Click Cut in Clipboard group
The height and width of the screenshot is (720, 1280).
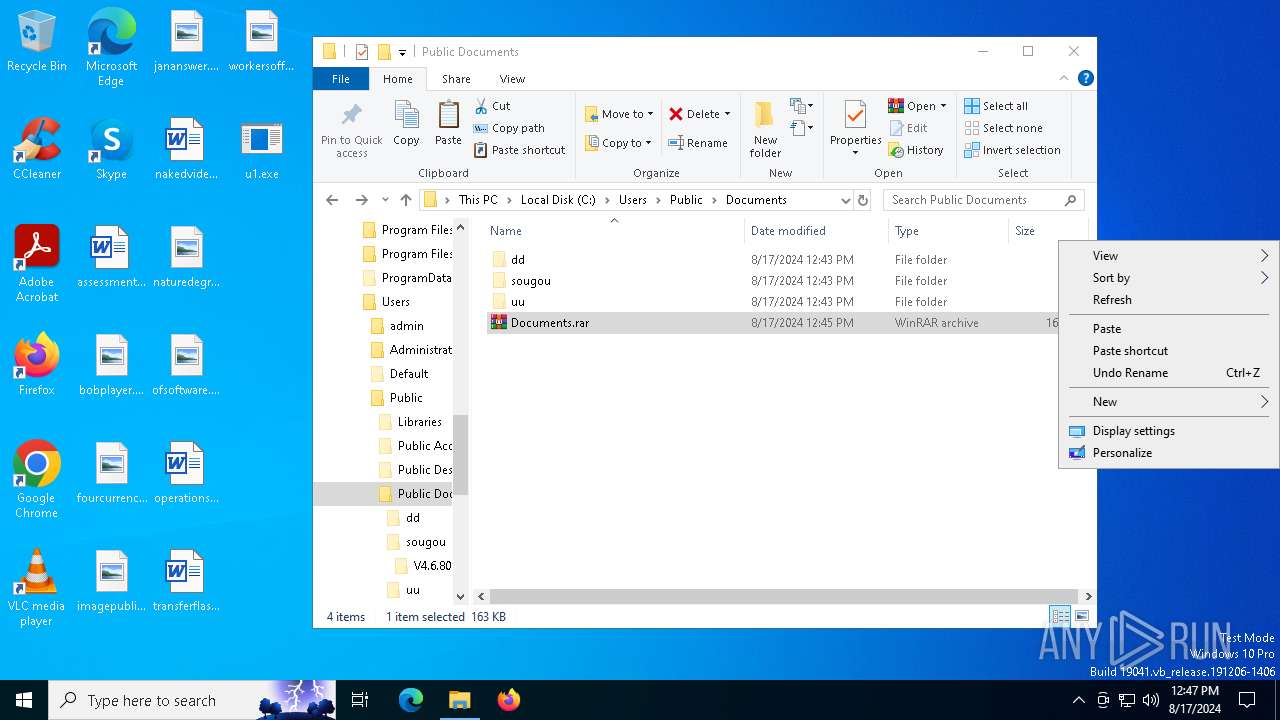[x=492, y=106]
